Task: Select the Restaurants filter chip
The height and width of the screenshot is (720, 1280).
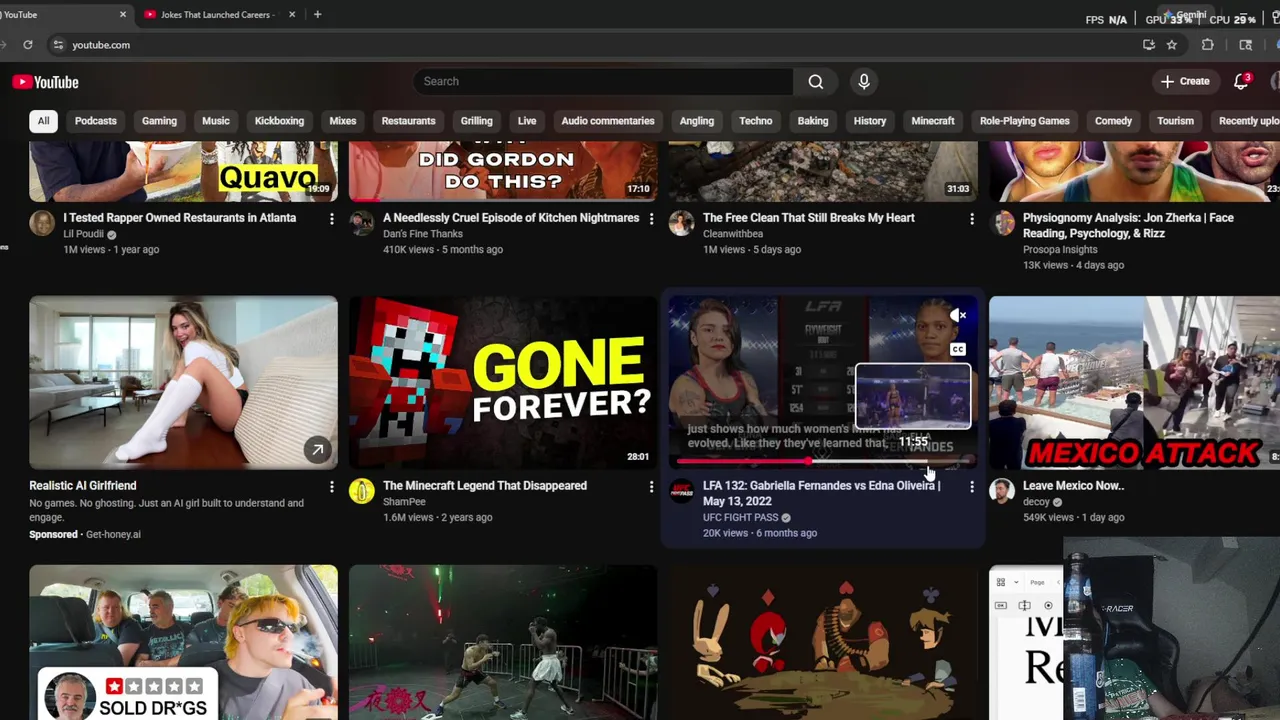Action: 408,121
